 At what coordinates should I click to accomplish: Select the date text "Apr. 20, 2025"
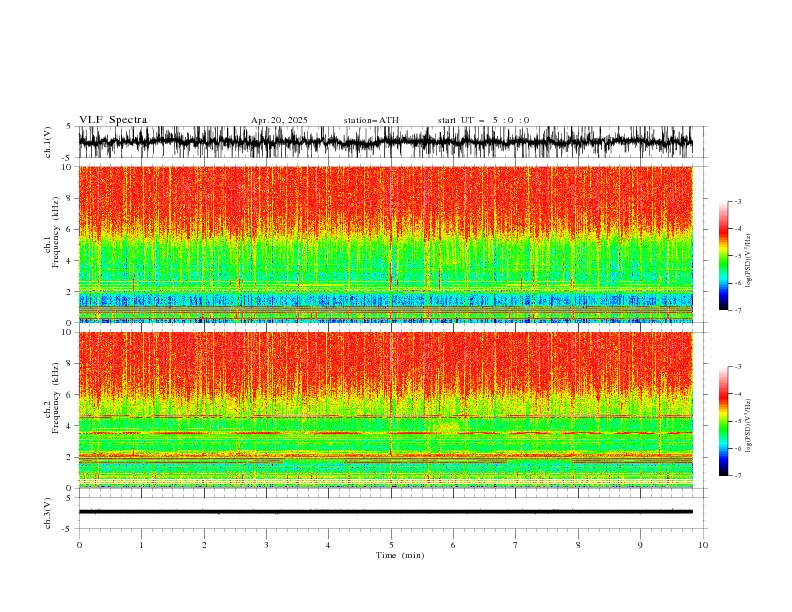pos(279,120)
